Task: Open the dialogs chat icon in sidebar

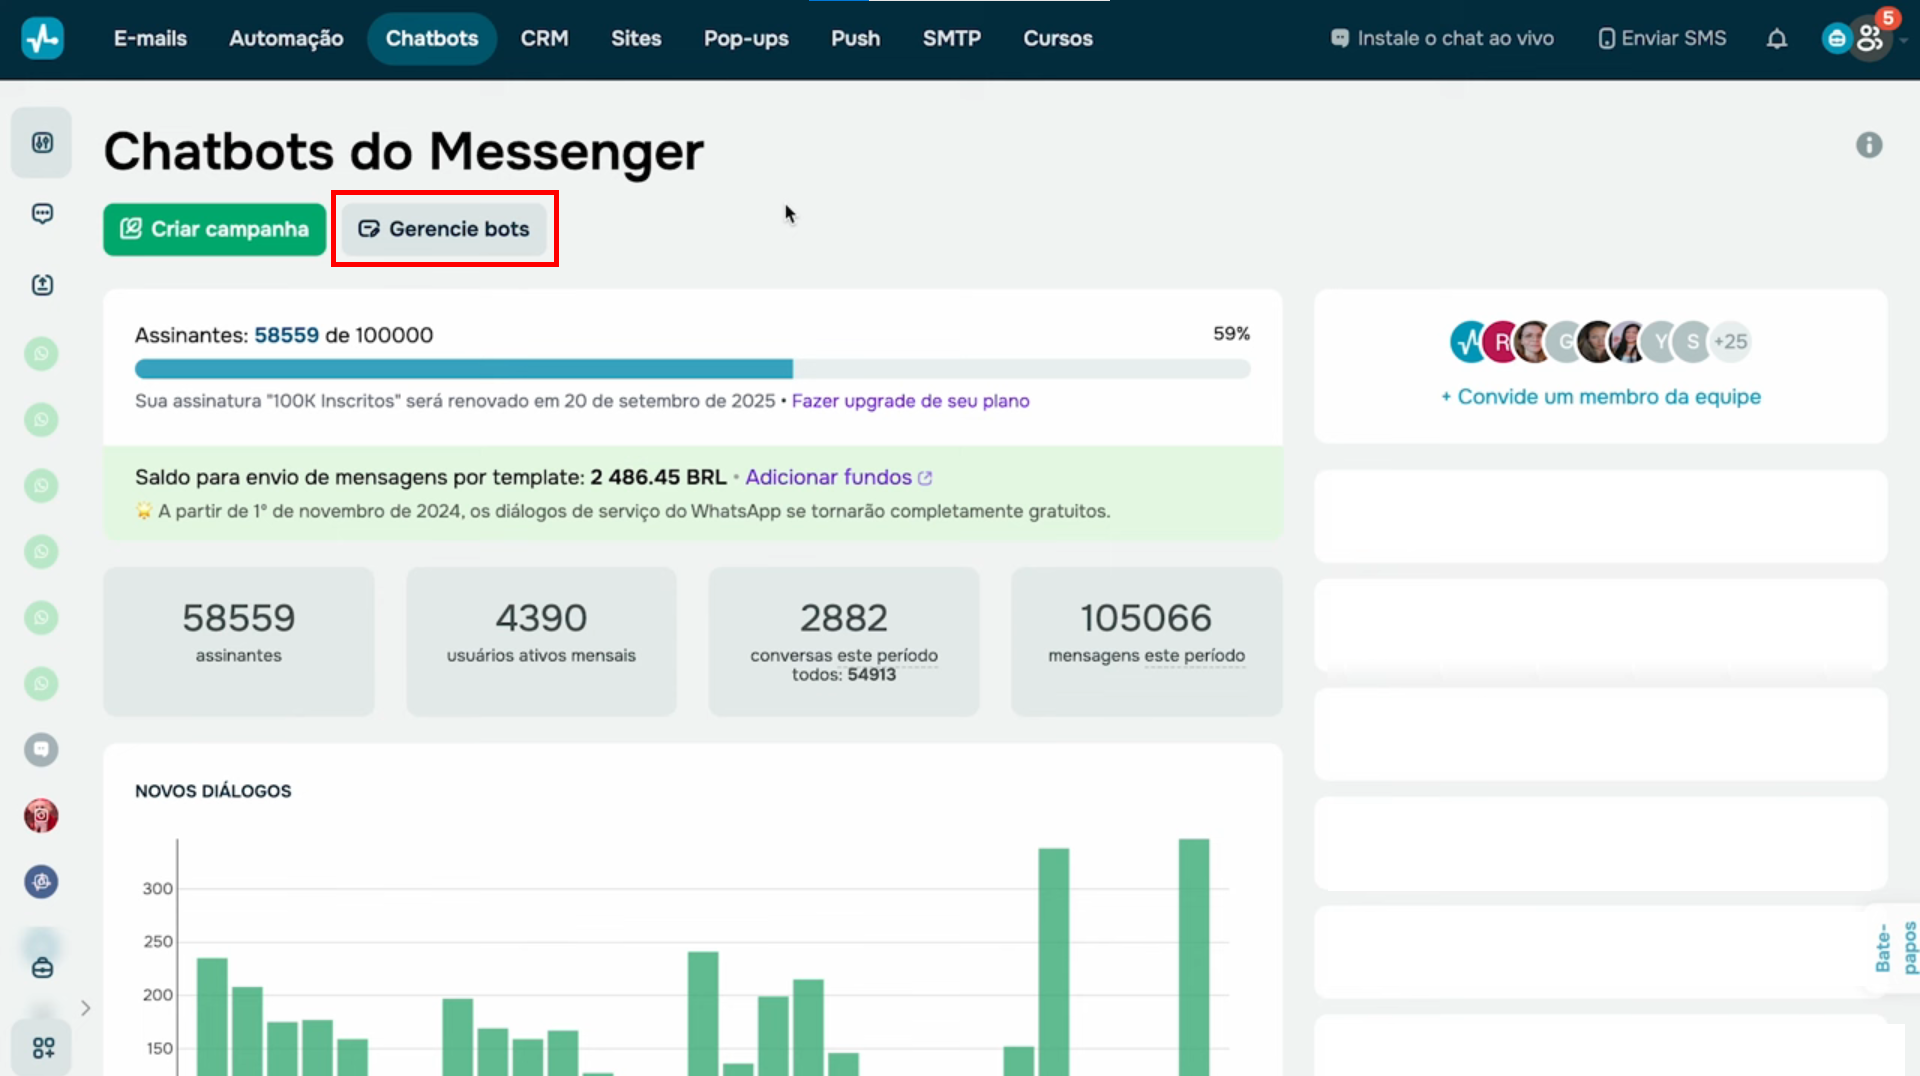Action: coord(41,213)
